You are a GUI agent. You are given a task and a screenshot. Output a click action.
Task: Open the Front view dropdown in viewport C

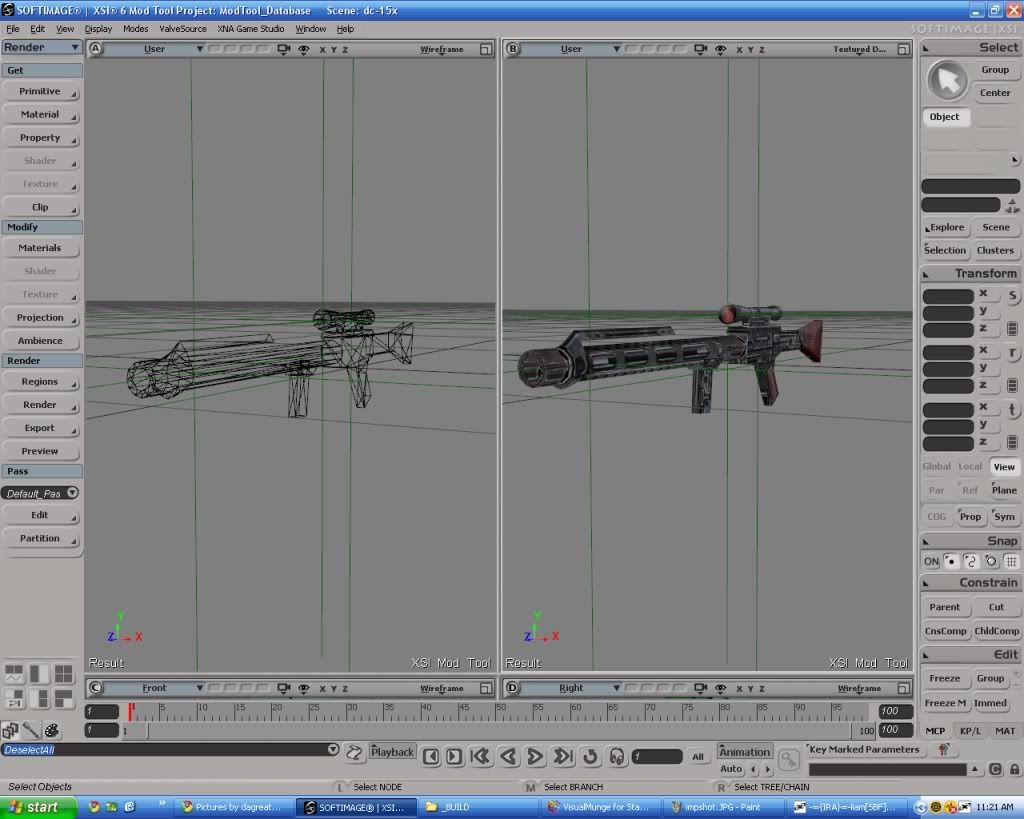pyautogui.click(x=155, y=688)
